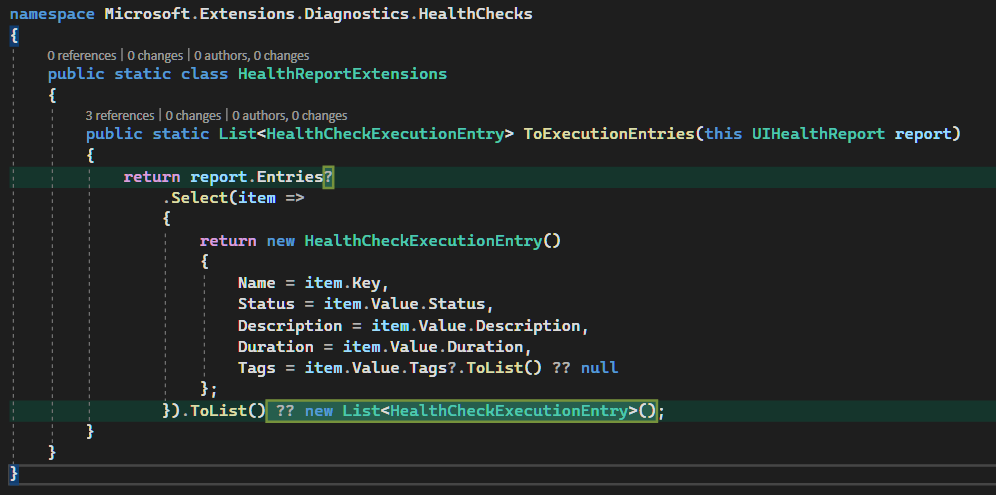Click item.Key expression
Viewport: 996px width, 495px height.
(x=342, y=283)
